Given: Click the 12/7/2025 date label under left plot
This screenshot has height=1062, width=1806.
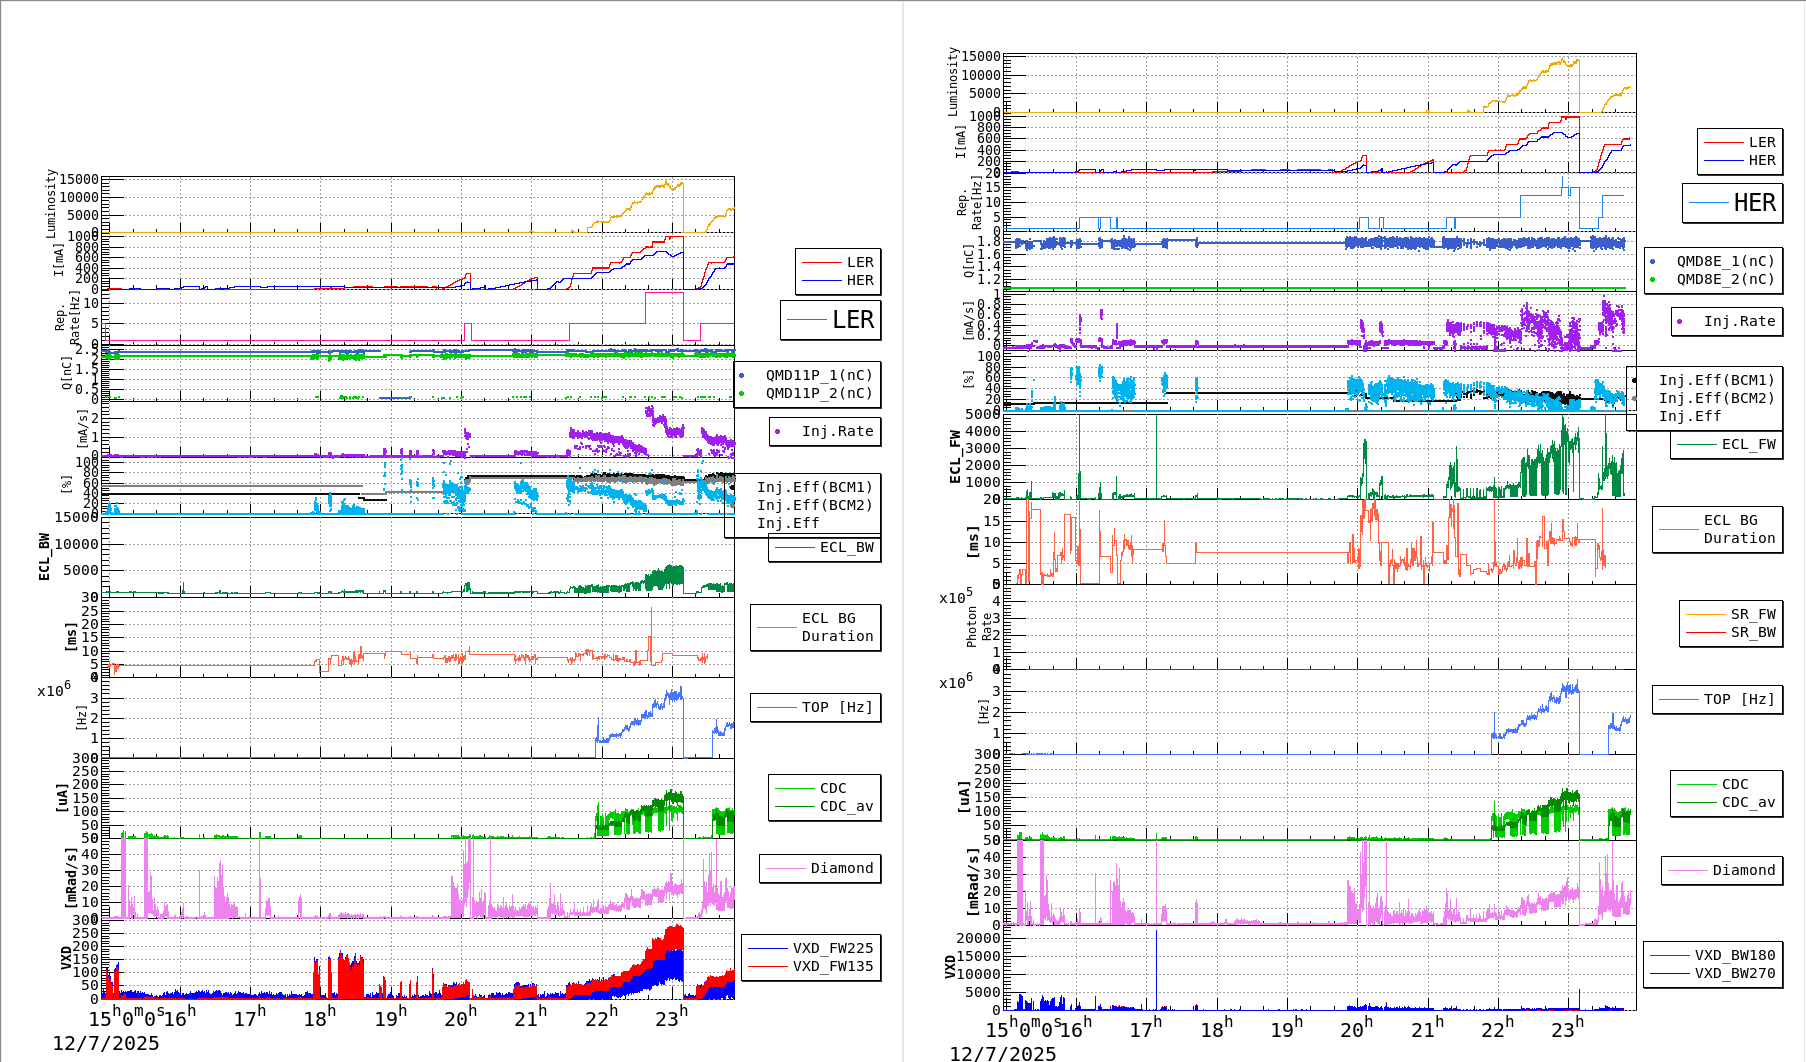Looking at the screenshot, I should pos(106,1044).
